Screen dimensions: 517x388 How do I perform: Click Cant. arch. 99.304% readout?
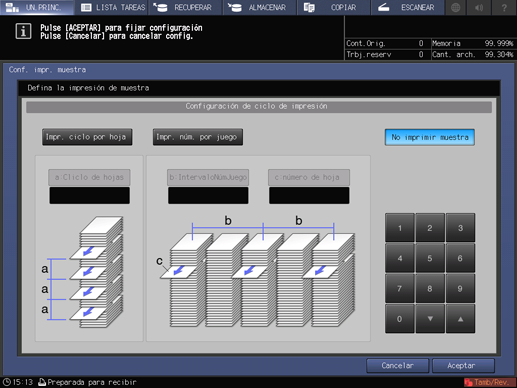click(473, 54)
